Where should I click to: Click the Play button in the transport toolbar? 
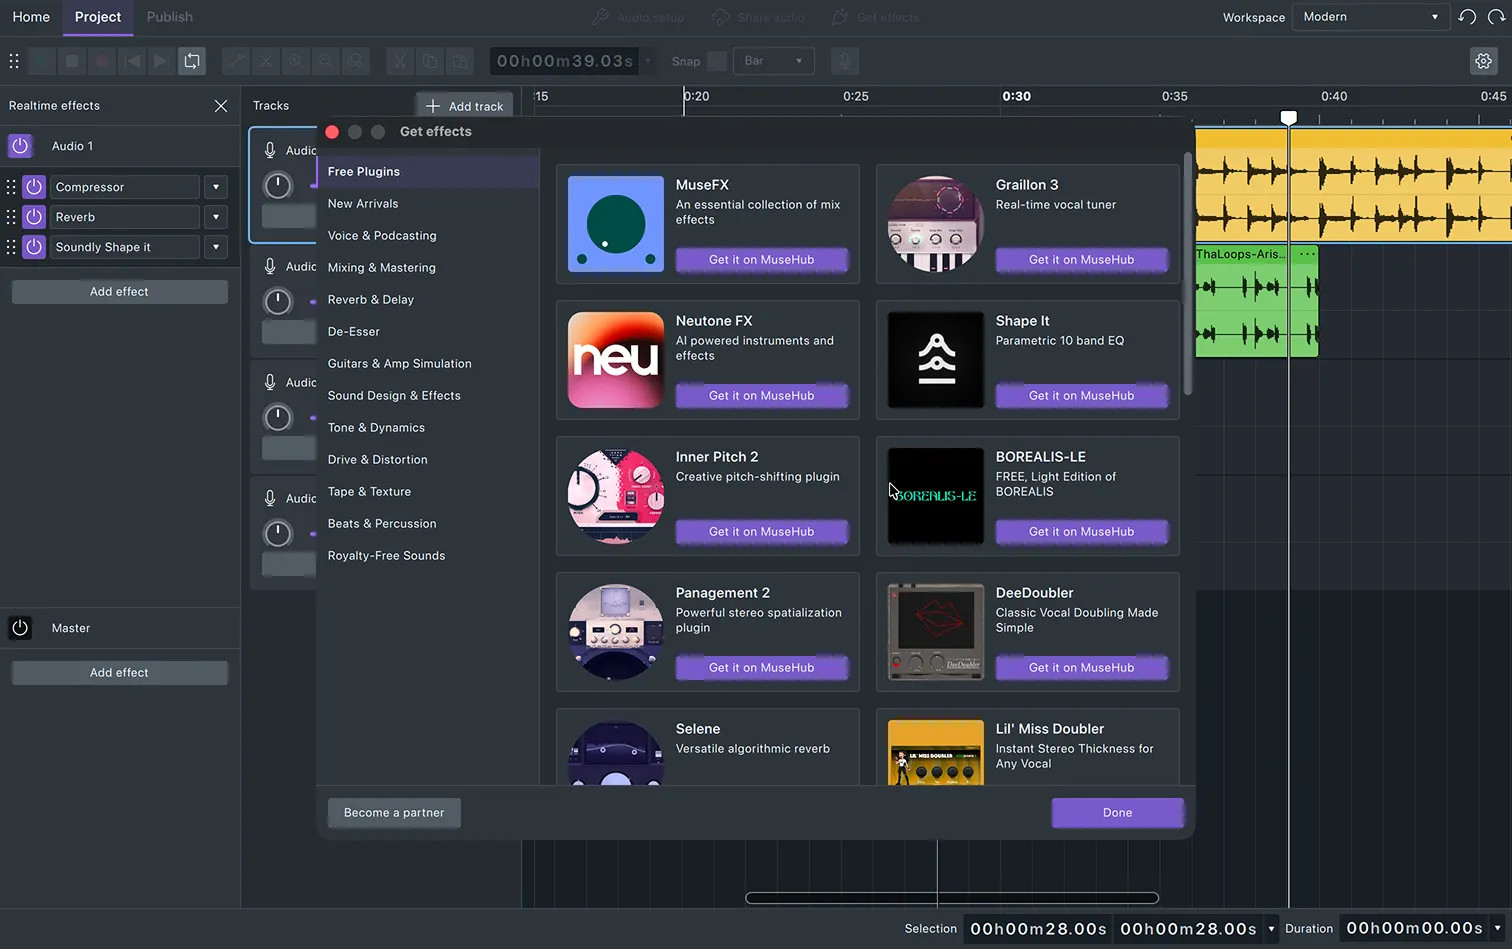point(42,61)
